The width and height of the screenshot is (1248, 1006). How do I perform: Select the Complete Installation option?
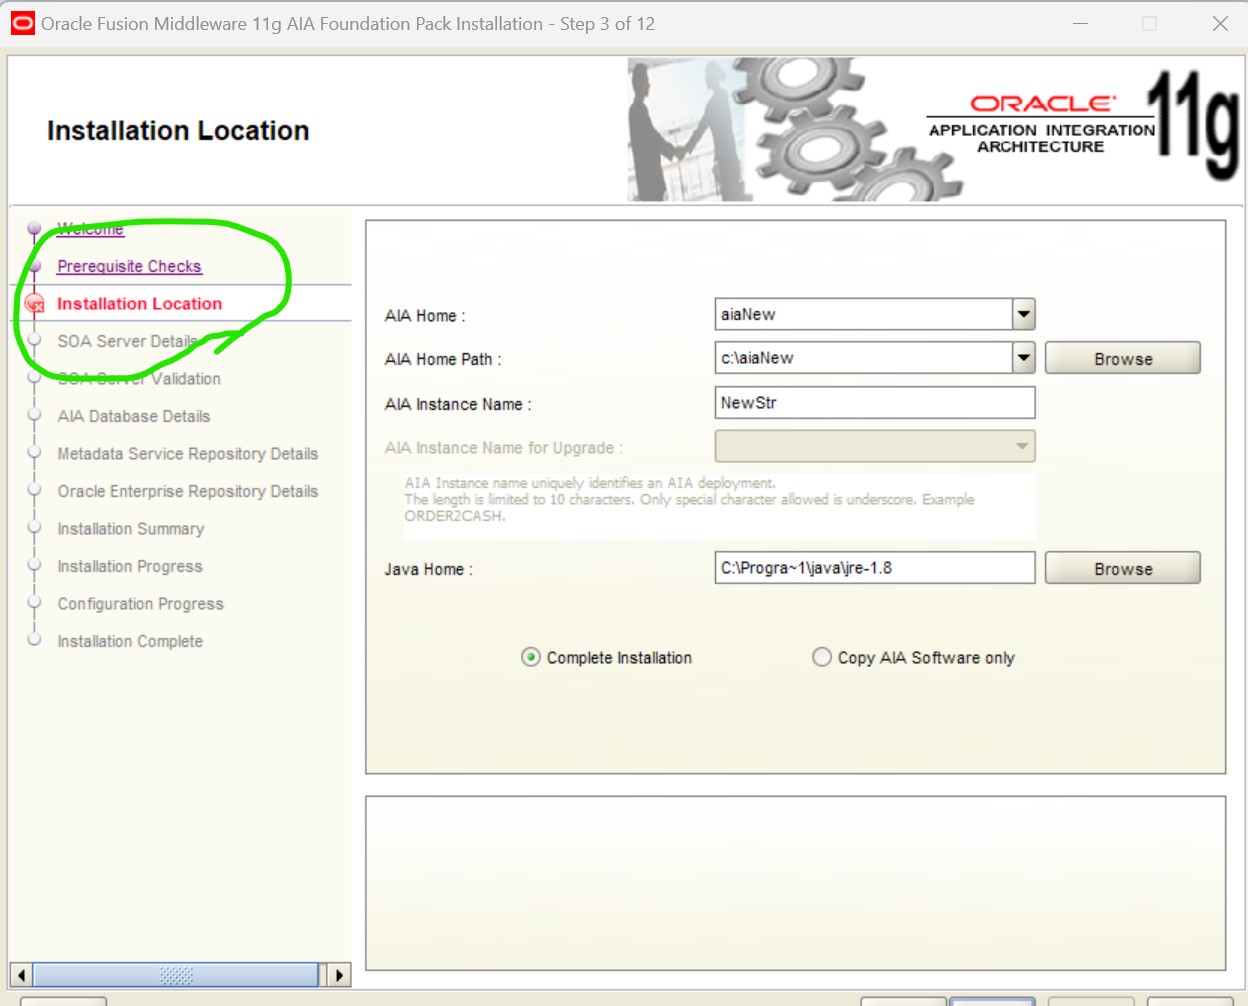[530, 657]
